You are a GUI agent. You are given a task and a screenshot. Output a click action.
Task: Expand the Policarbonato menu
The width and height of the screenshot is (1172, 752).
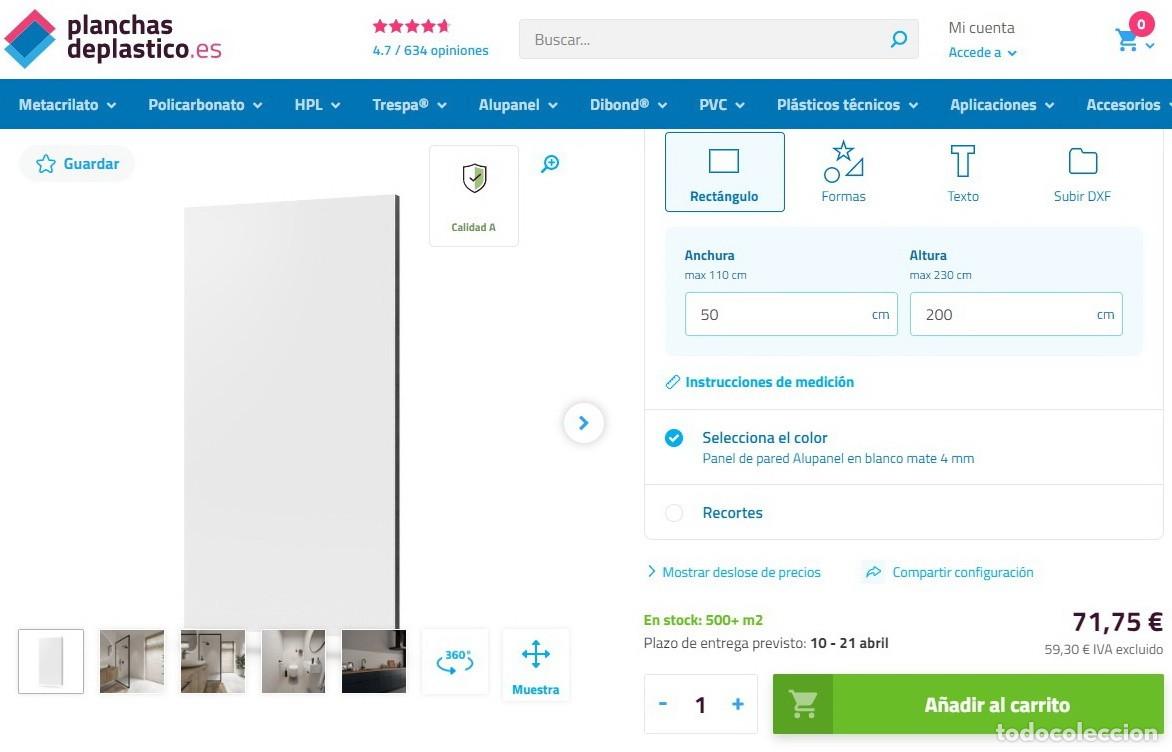click(x=205, y=105)
